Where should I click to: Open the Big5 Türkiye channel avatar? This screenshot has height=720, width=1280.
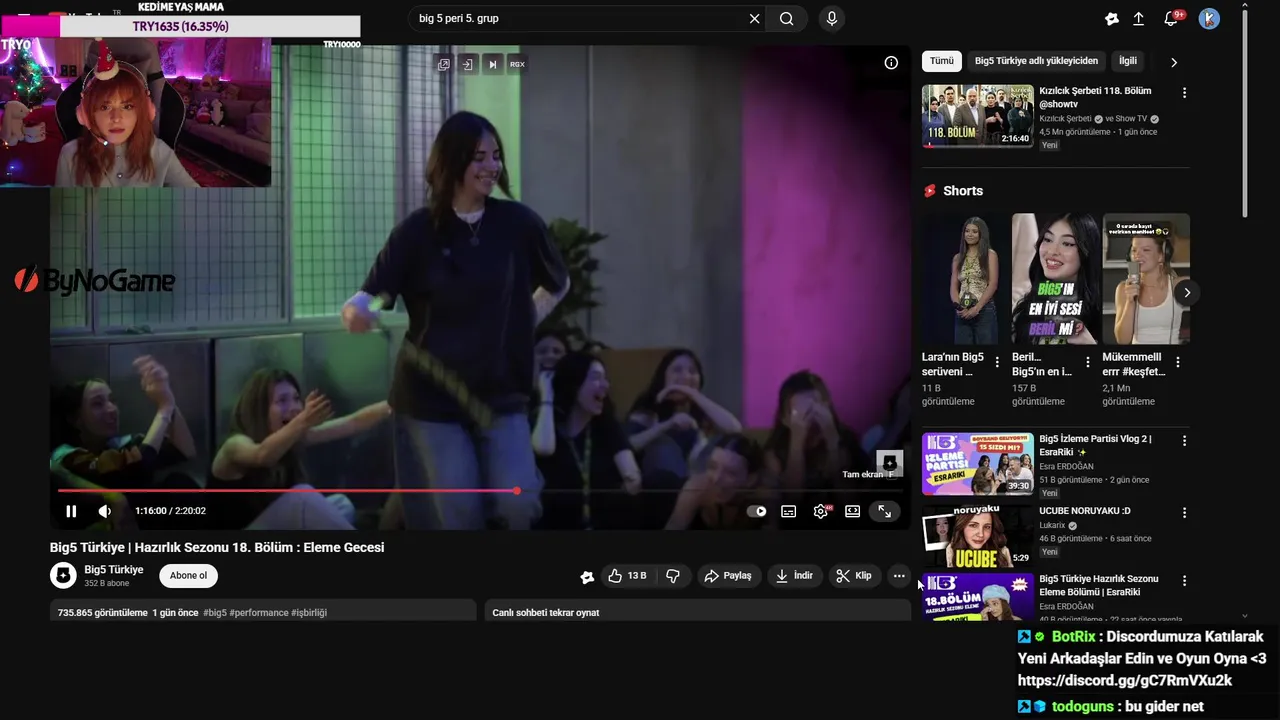click(x=63, y=576)
